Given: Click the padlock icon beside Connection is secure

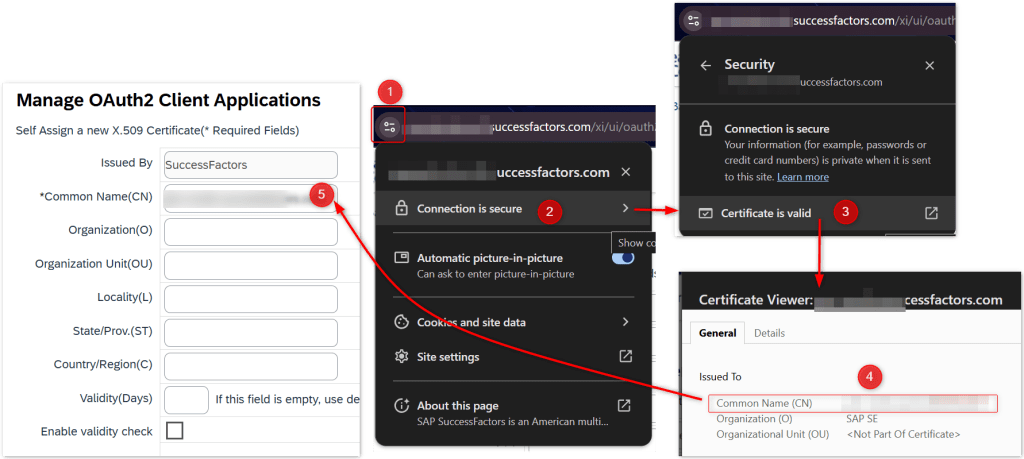Looking at the screenshot, I should point(401,209).
